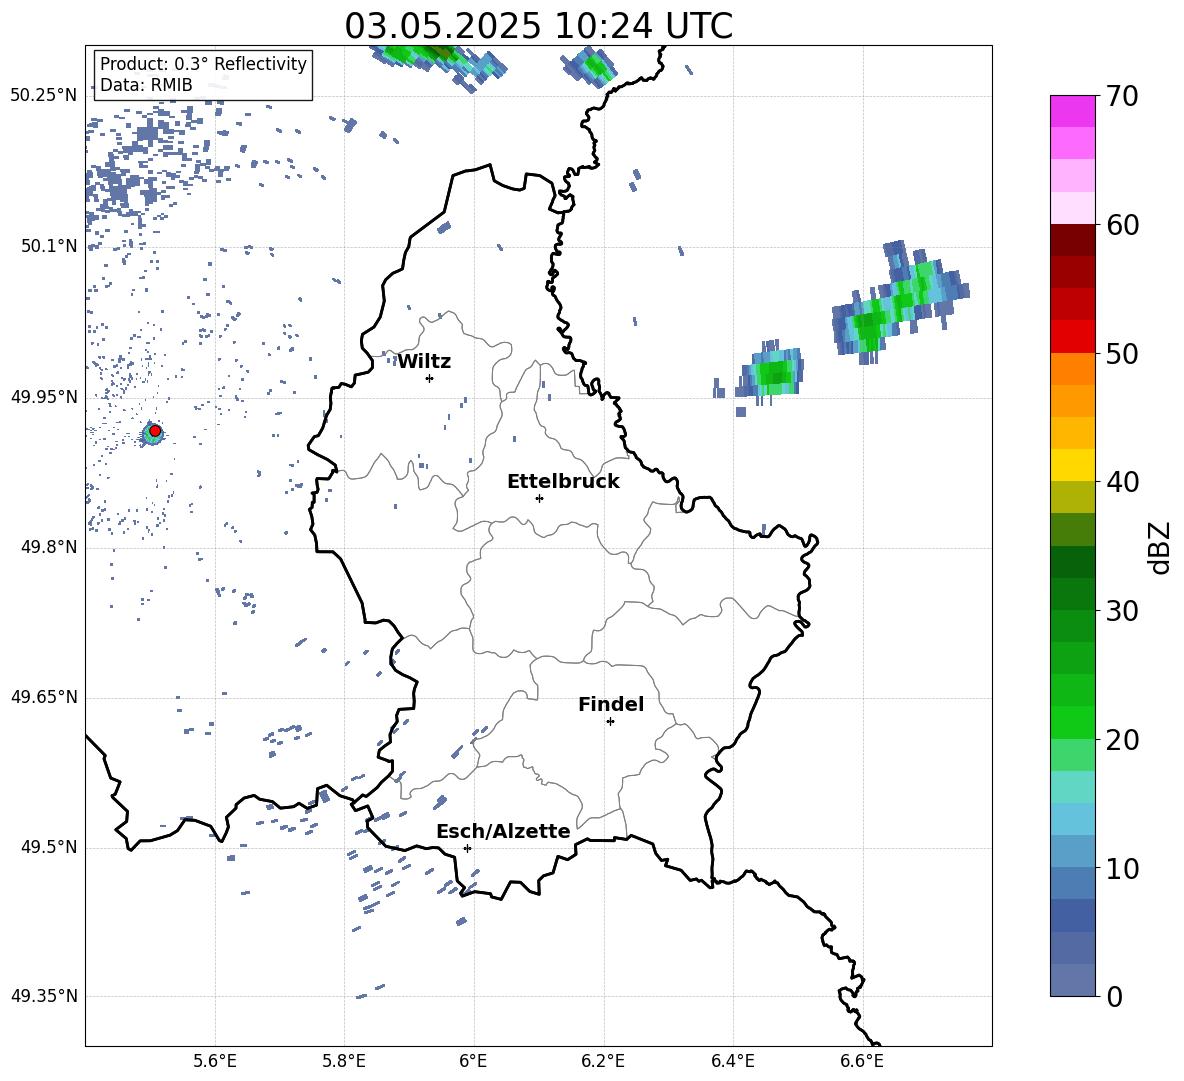
Task: Click the 10 value on colorbar
Action: click(x=1122, y=868)
